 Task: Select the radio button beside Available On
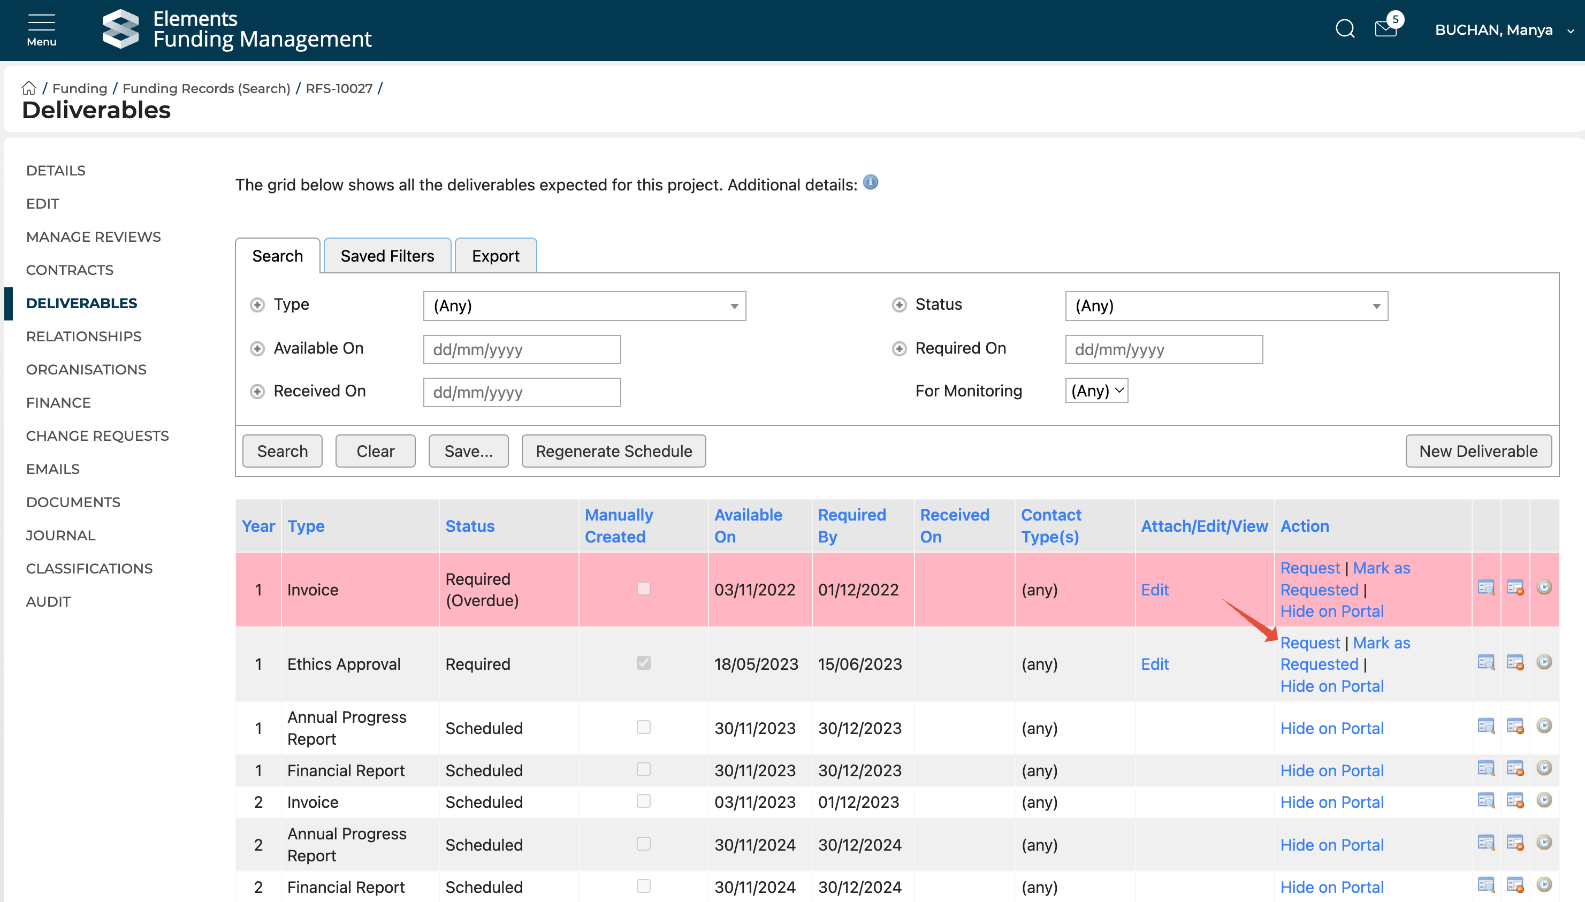(257, 349)
